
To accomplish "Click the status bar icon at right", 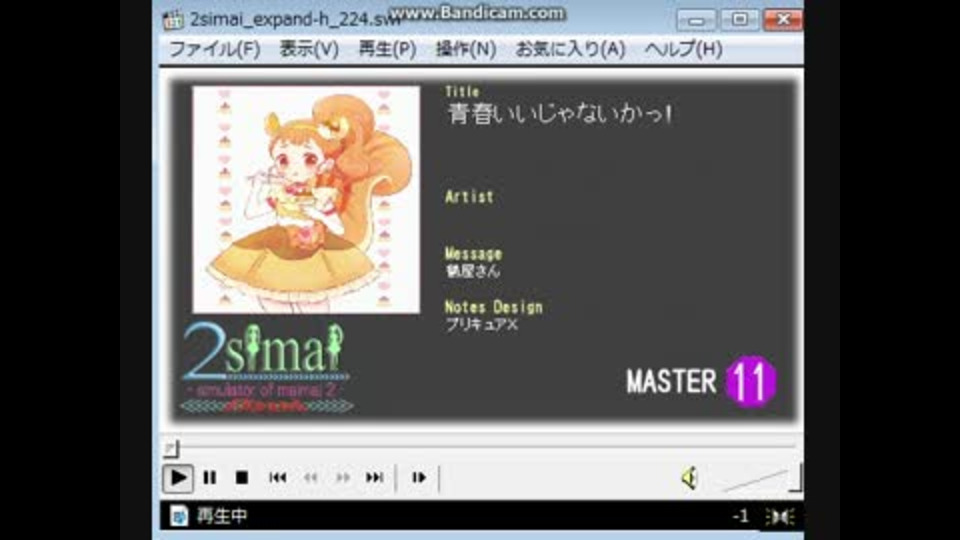I will pyautogui.click(x=780, y=517).
